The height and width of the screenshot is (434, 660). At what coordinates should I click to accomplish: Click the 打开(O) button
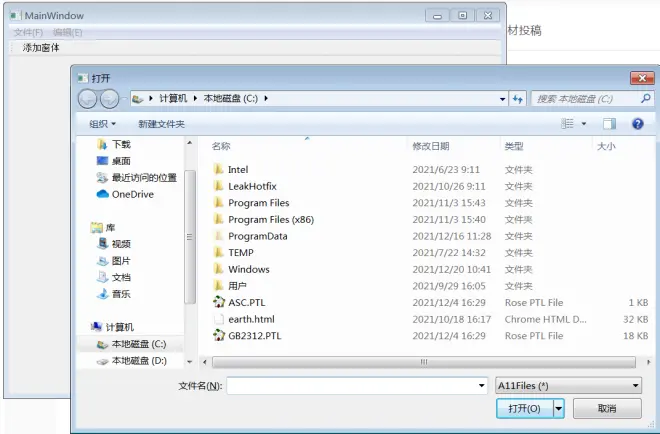[x=525, y=408]
